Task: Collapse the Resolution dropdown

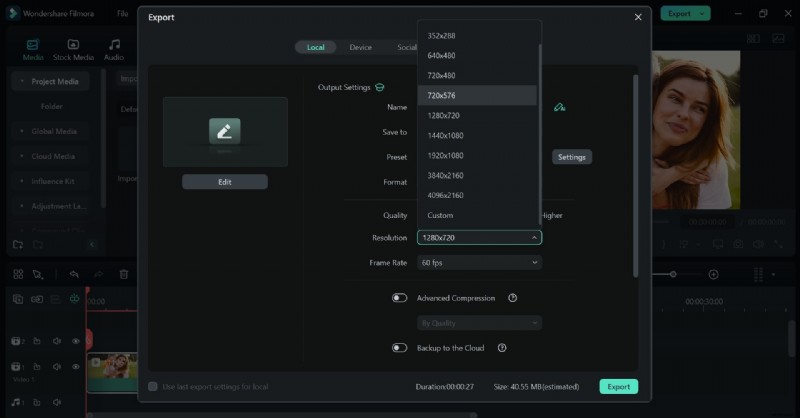Action: (x=535, y=238)
